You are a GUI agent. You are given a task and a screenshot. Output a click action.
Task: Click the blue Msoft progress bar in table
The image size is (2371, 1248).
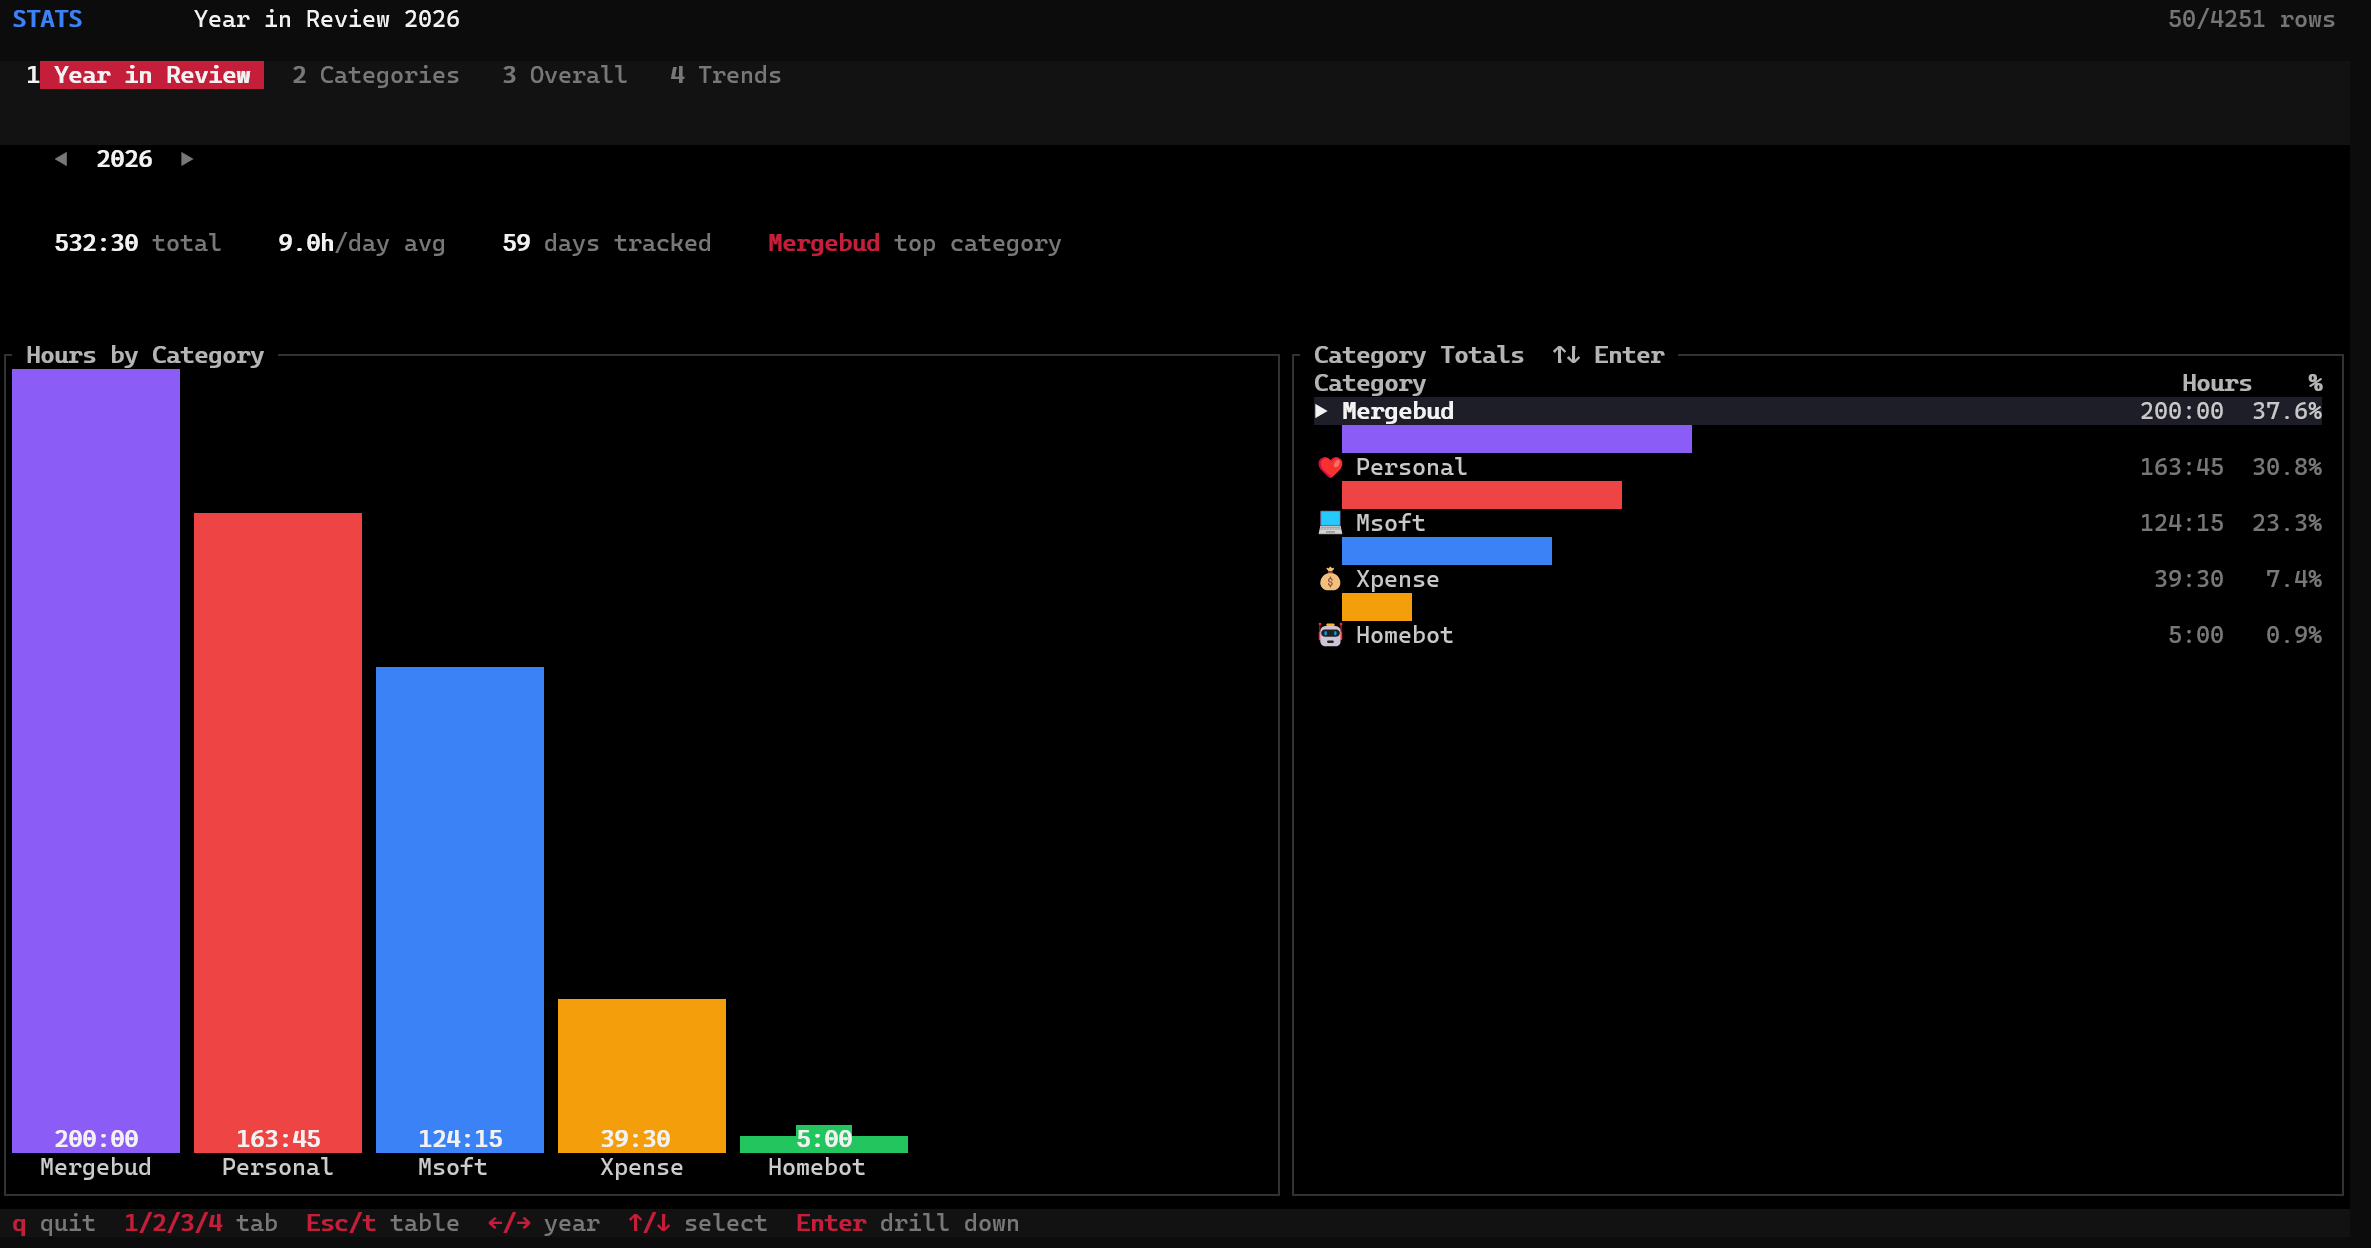tap(1447, 551)
